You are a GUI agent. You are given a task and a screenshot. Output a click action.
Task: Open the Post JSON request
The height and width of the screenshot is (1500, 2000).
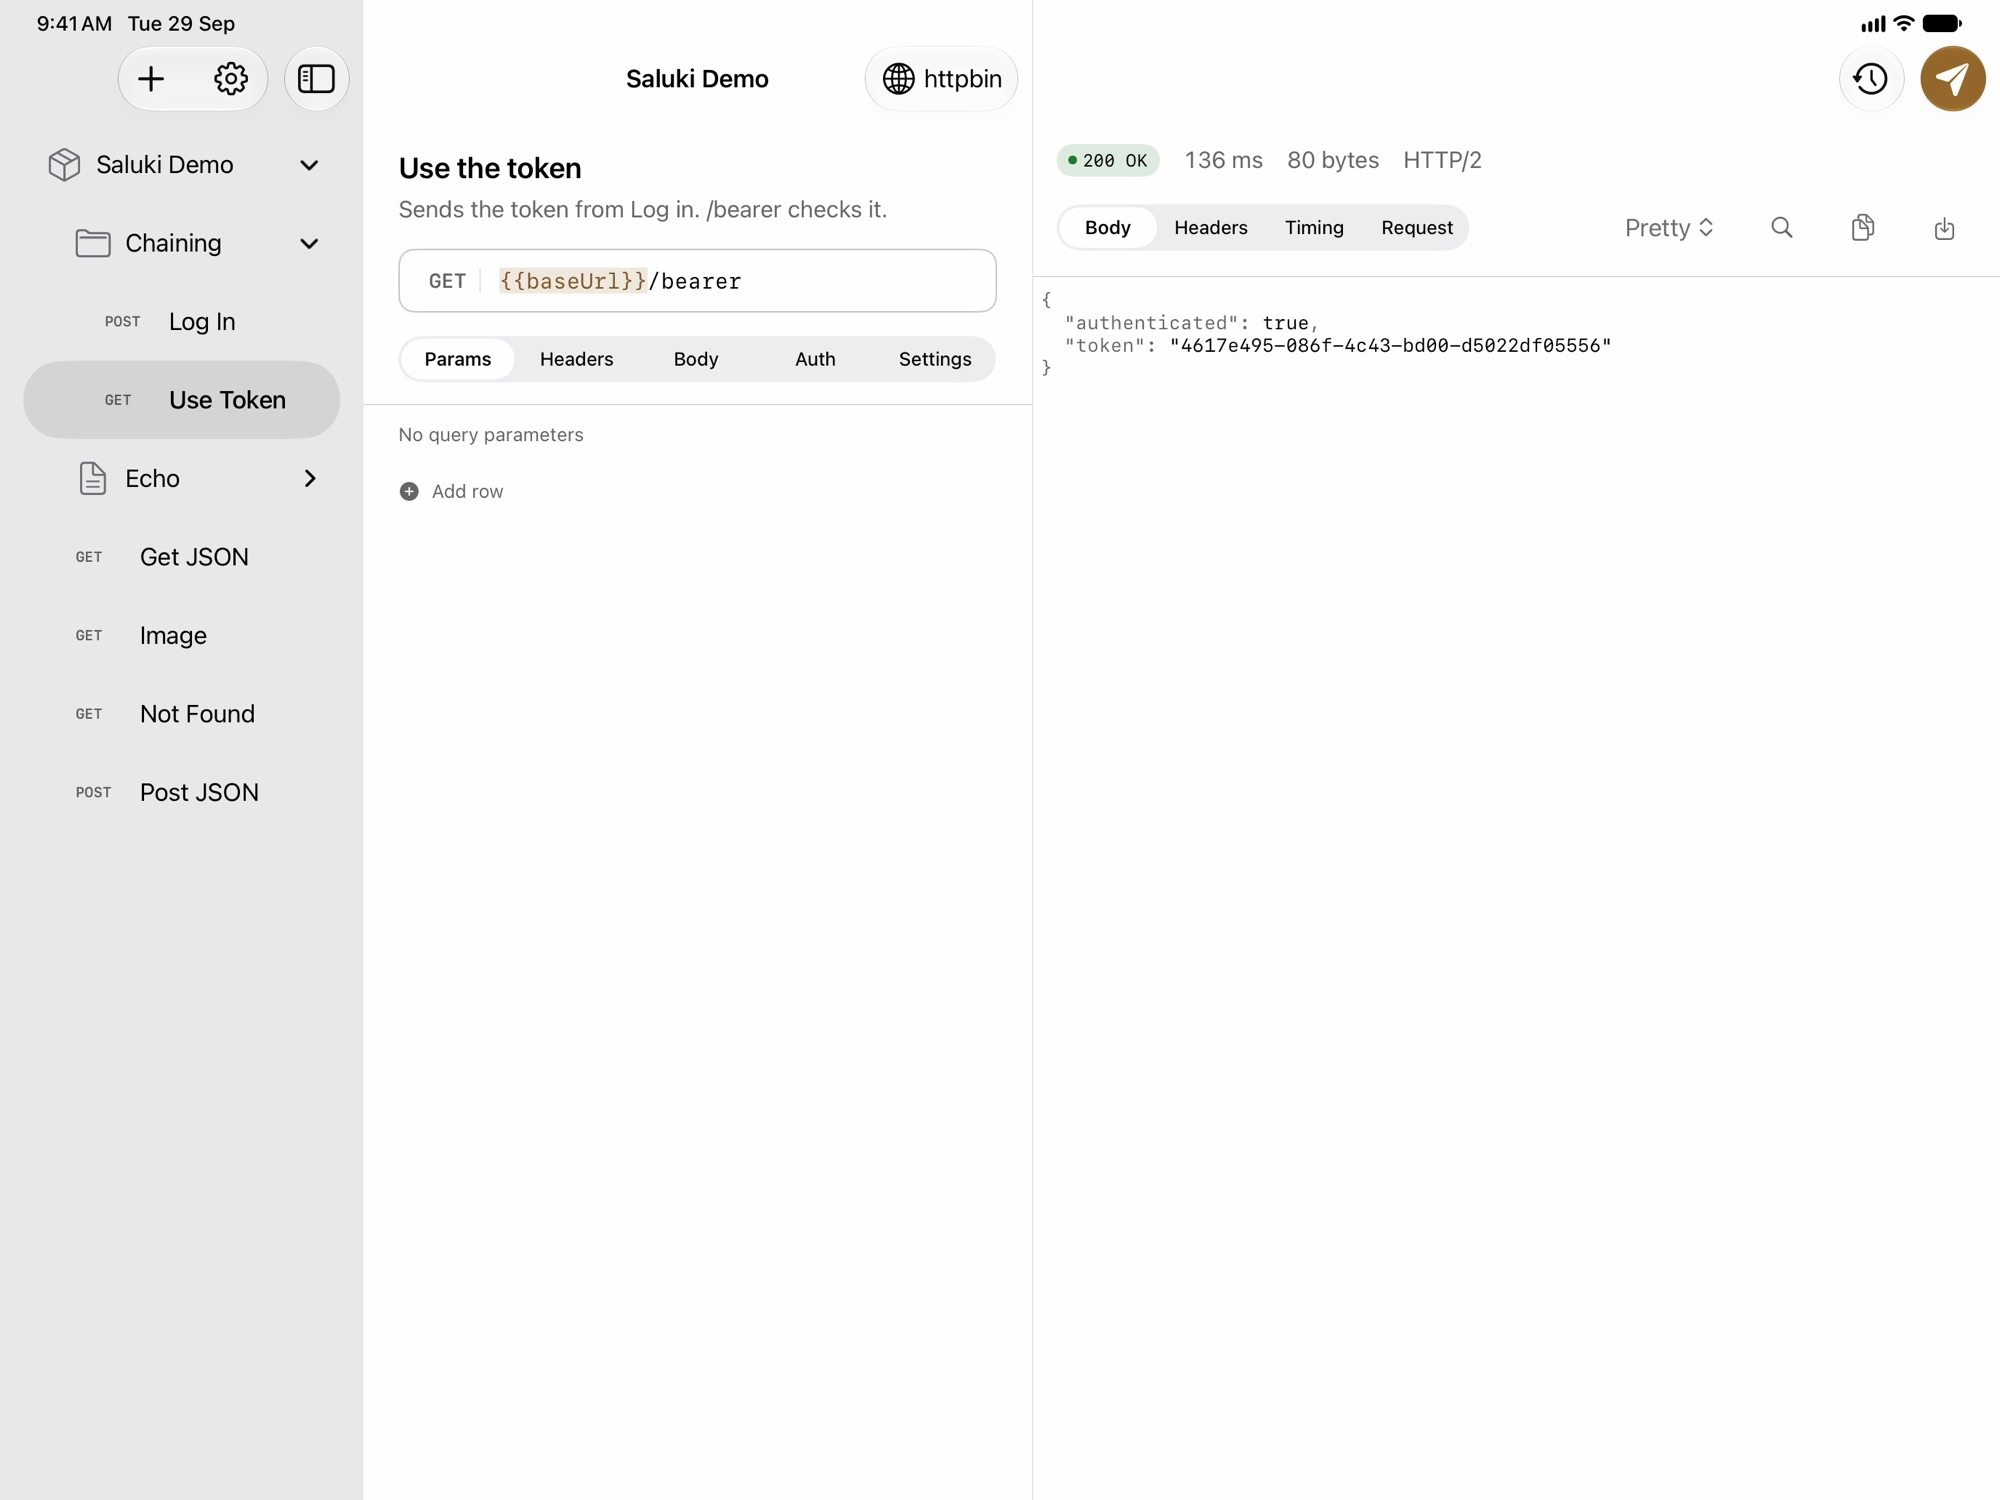click(x=182, y=792)
